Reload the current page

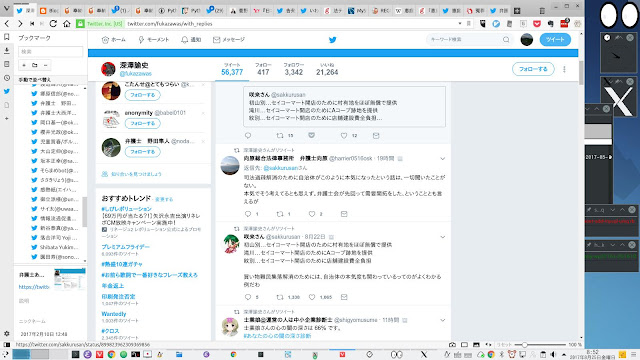click(53, 24)
